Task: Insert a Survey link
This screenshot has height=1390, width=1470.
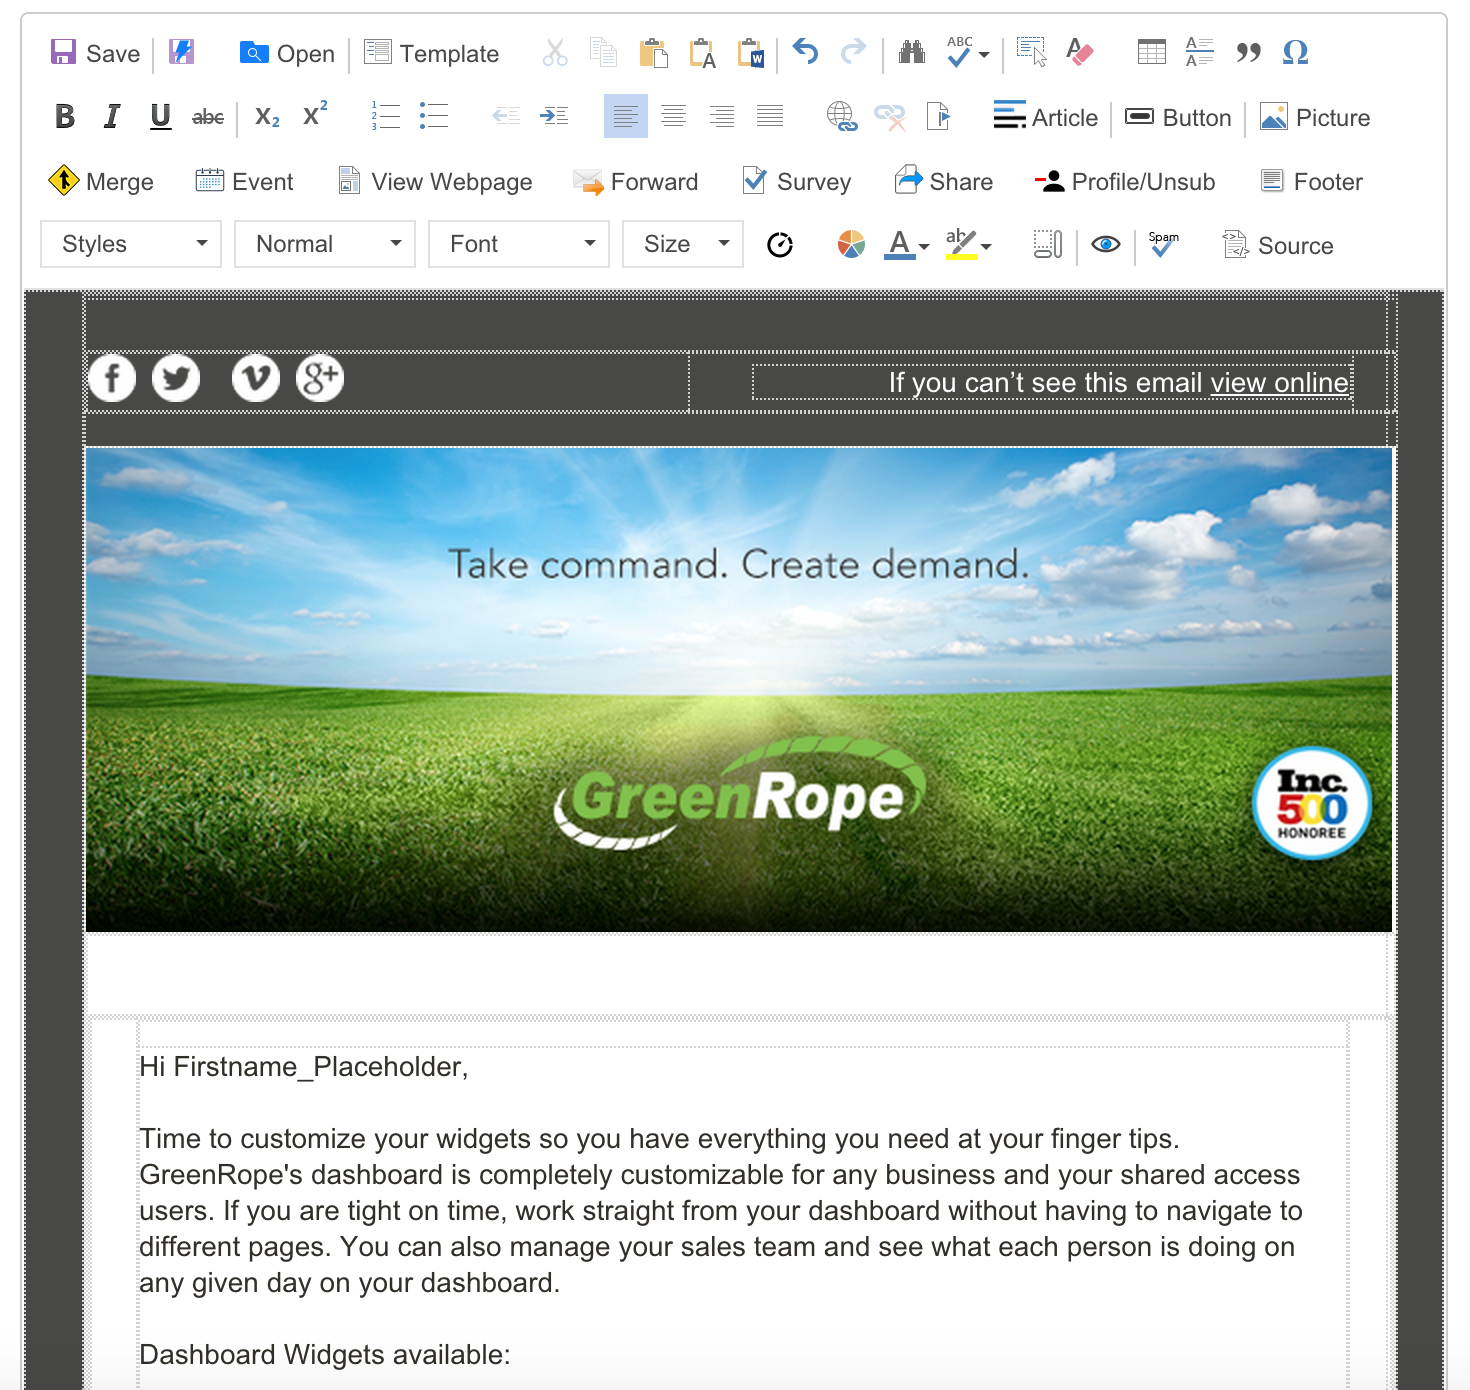Action: pos(797,181)
